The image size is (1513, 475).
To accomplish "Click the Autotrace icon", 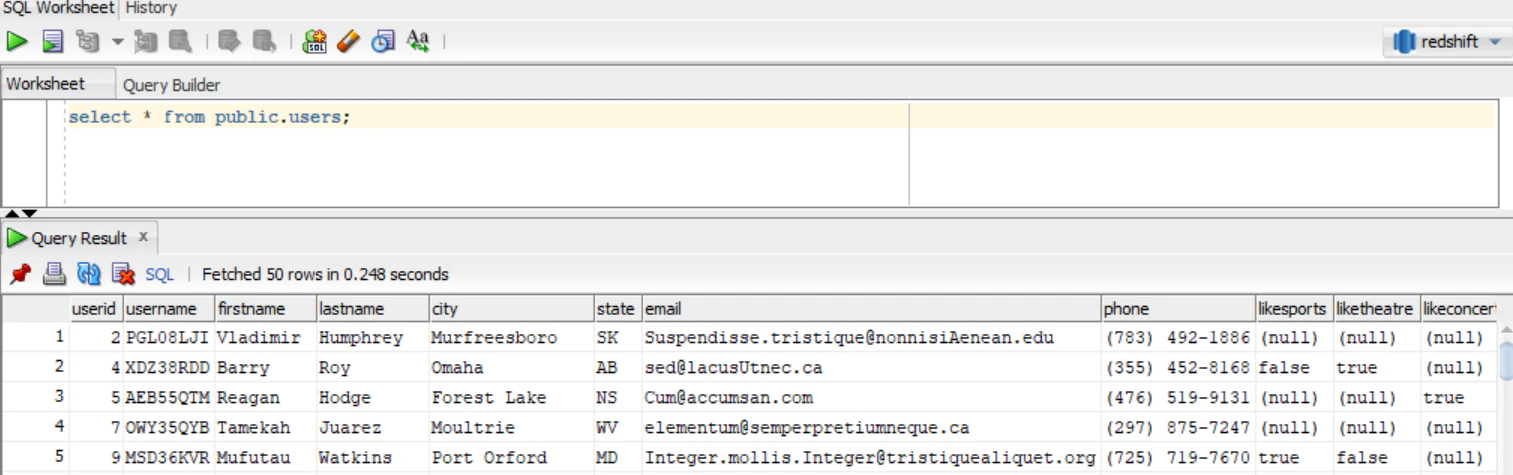I will (x=146, y=41).
